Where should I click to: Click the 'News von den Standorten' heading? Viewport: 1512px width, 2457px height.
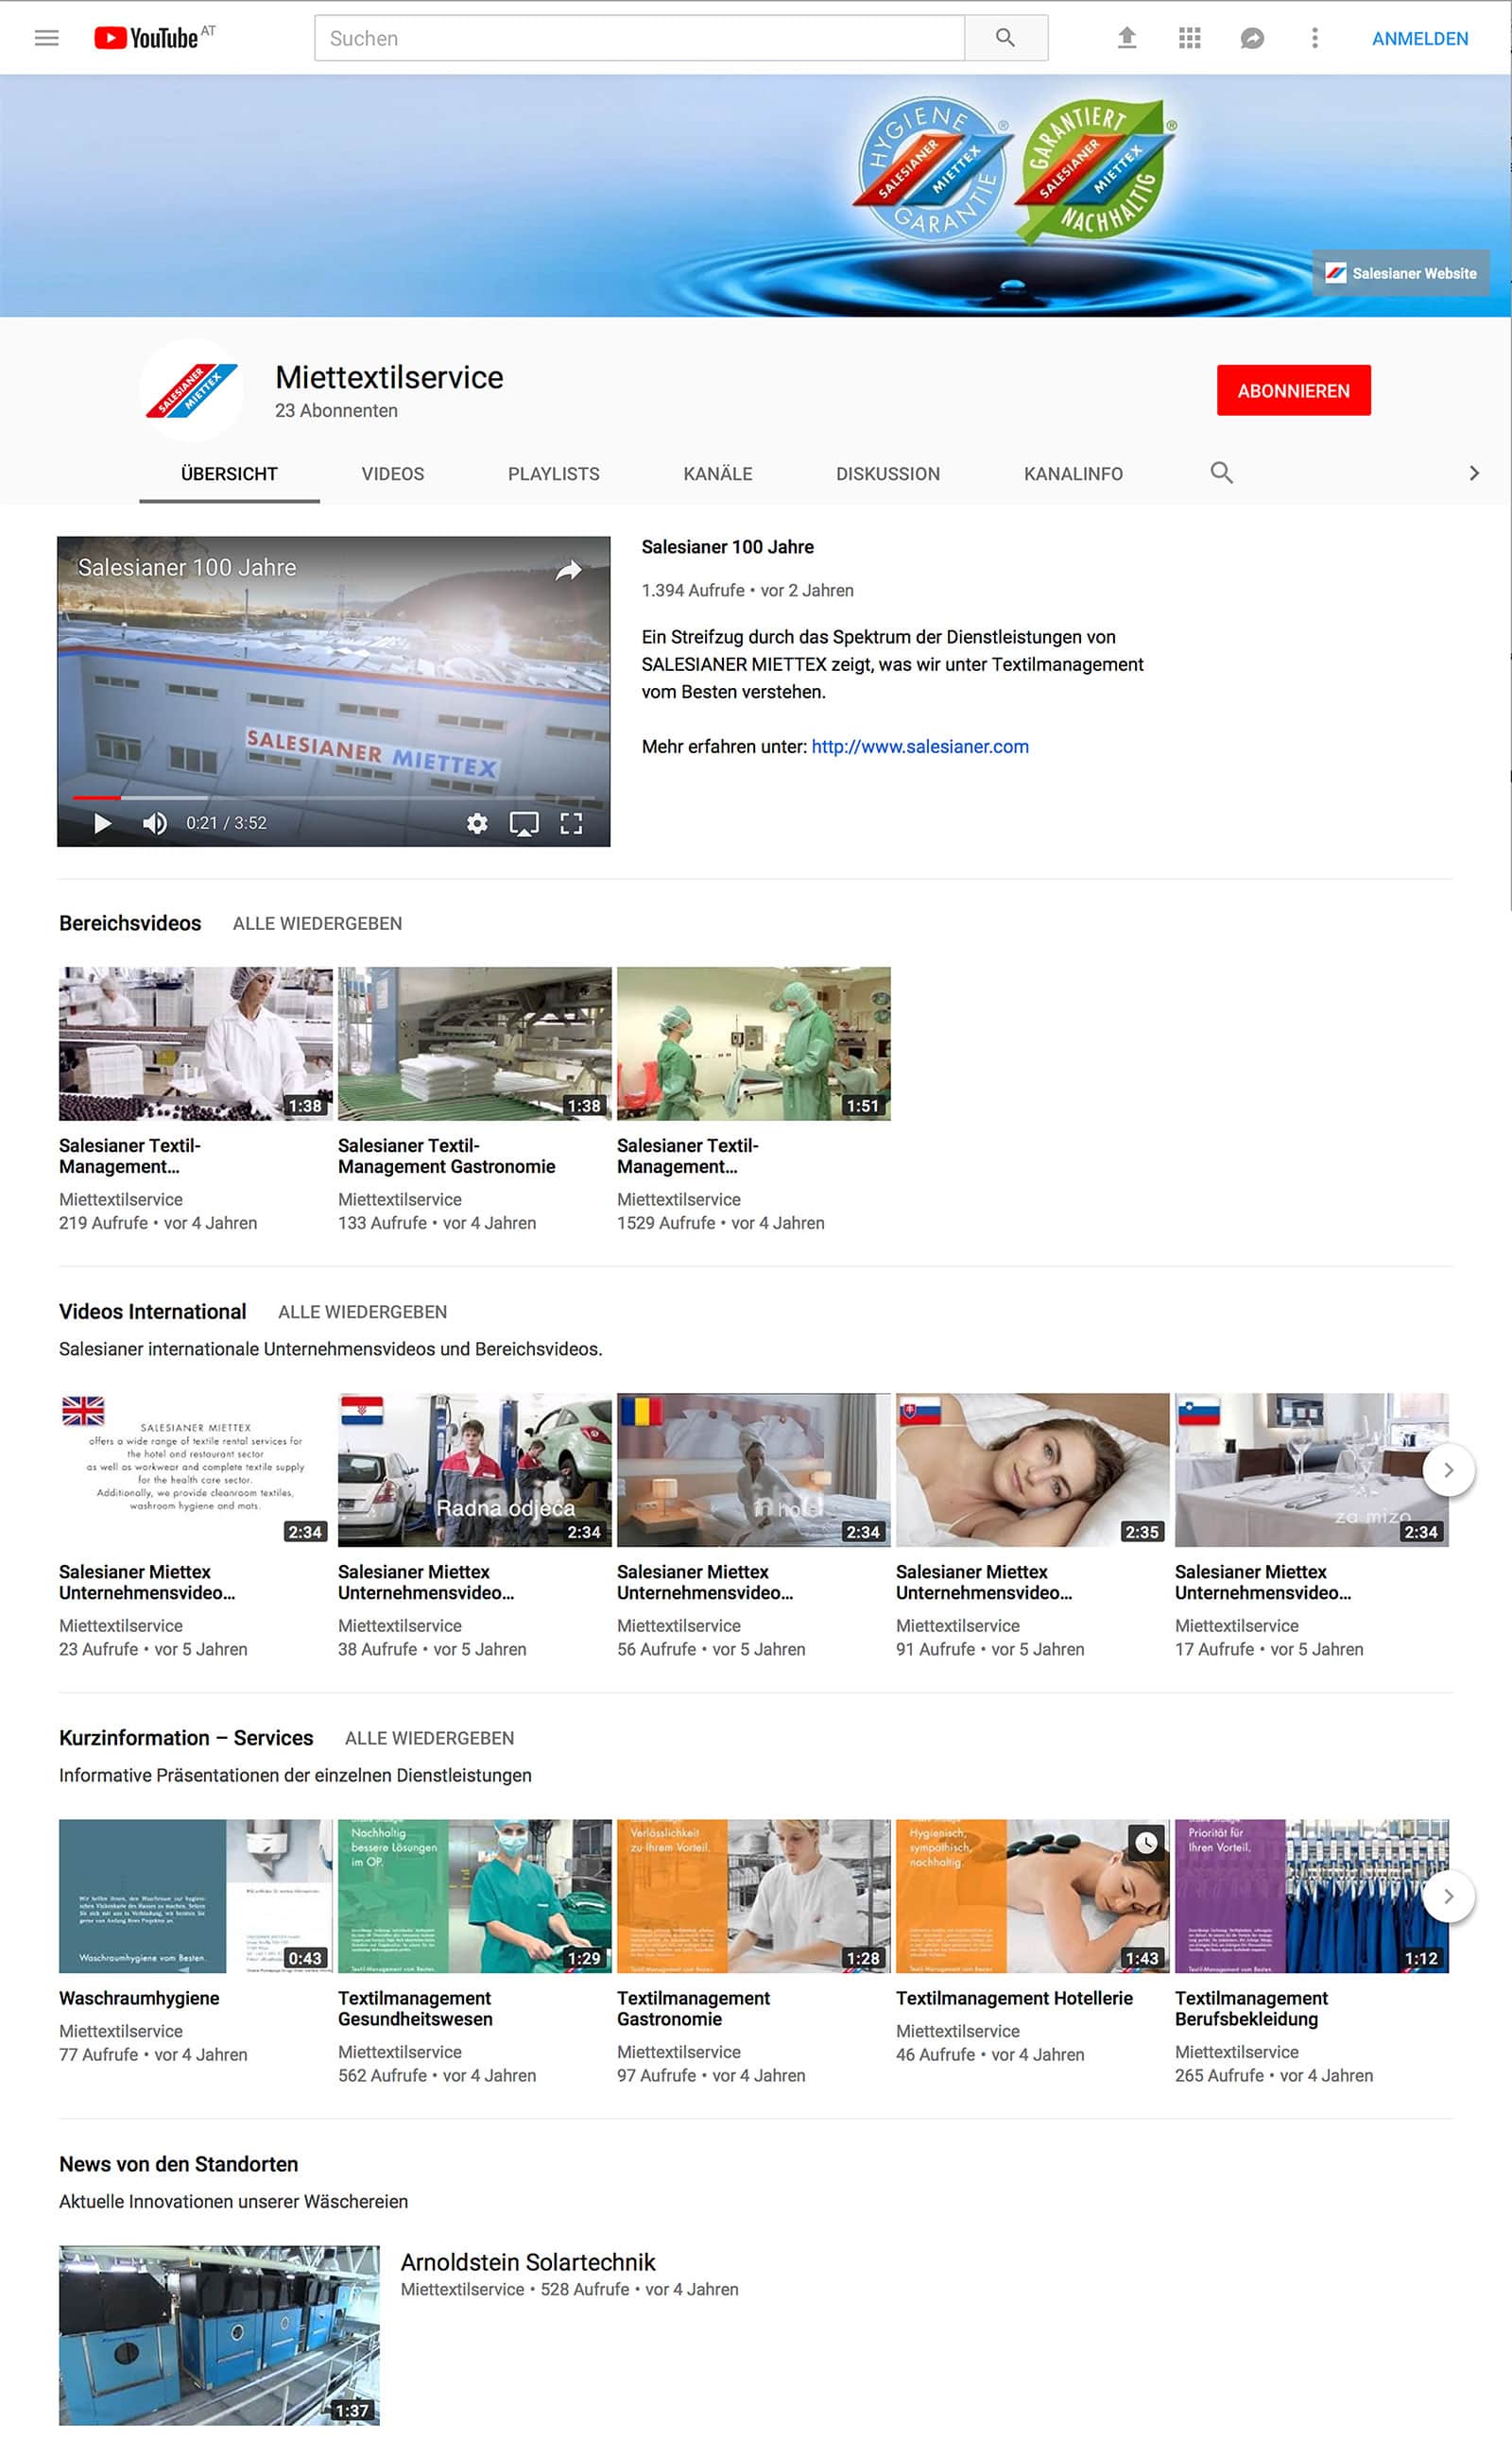pyautogui.click(x=178, y=2164)
